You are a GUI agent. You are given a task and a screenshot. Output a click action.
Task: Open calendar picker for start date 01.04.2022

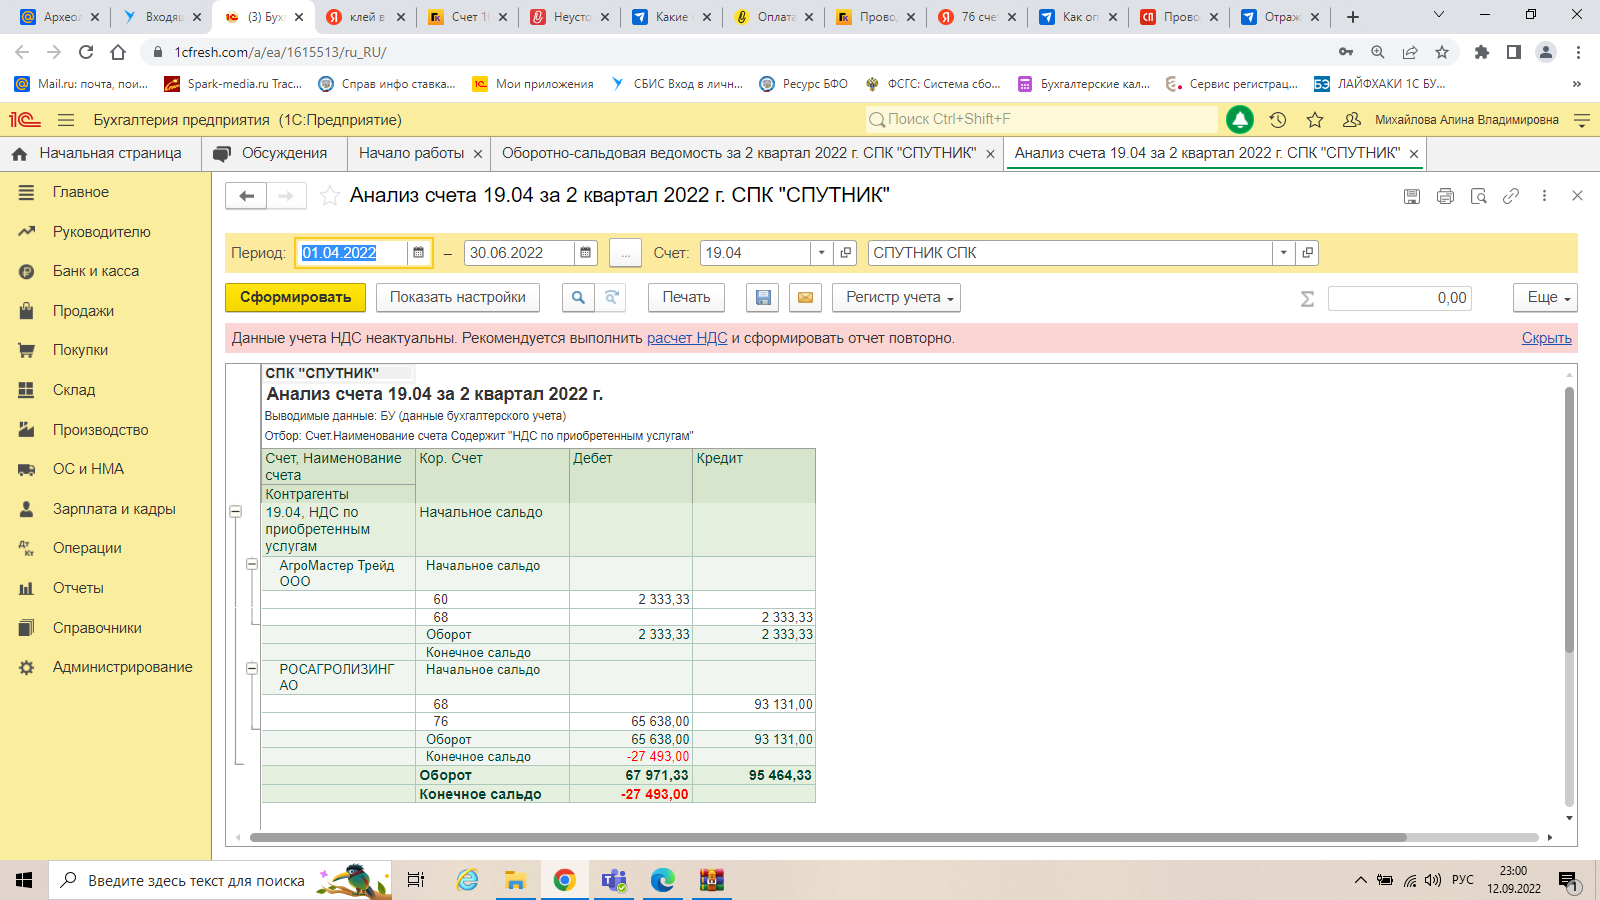[419, 253]
